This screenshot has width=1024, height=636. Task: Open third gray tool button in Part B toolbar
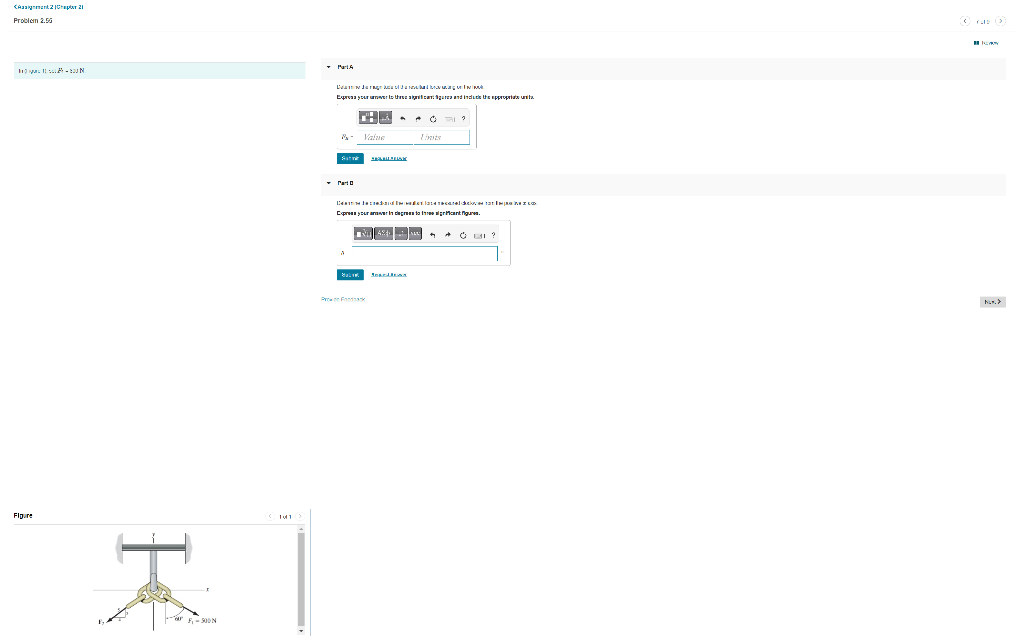[401, 234]
